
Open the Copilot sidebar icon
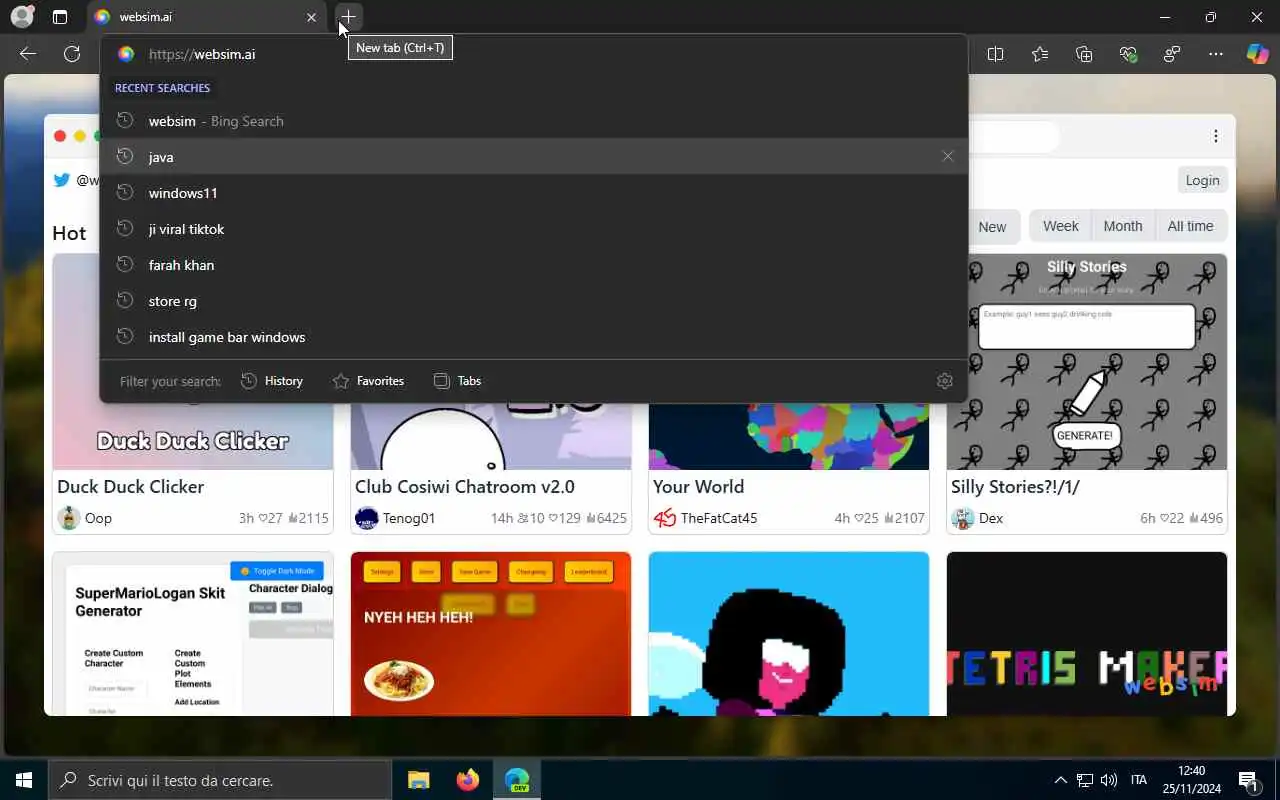[1257, 54]
